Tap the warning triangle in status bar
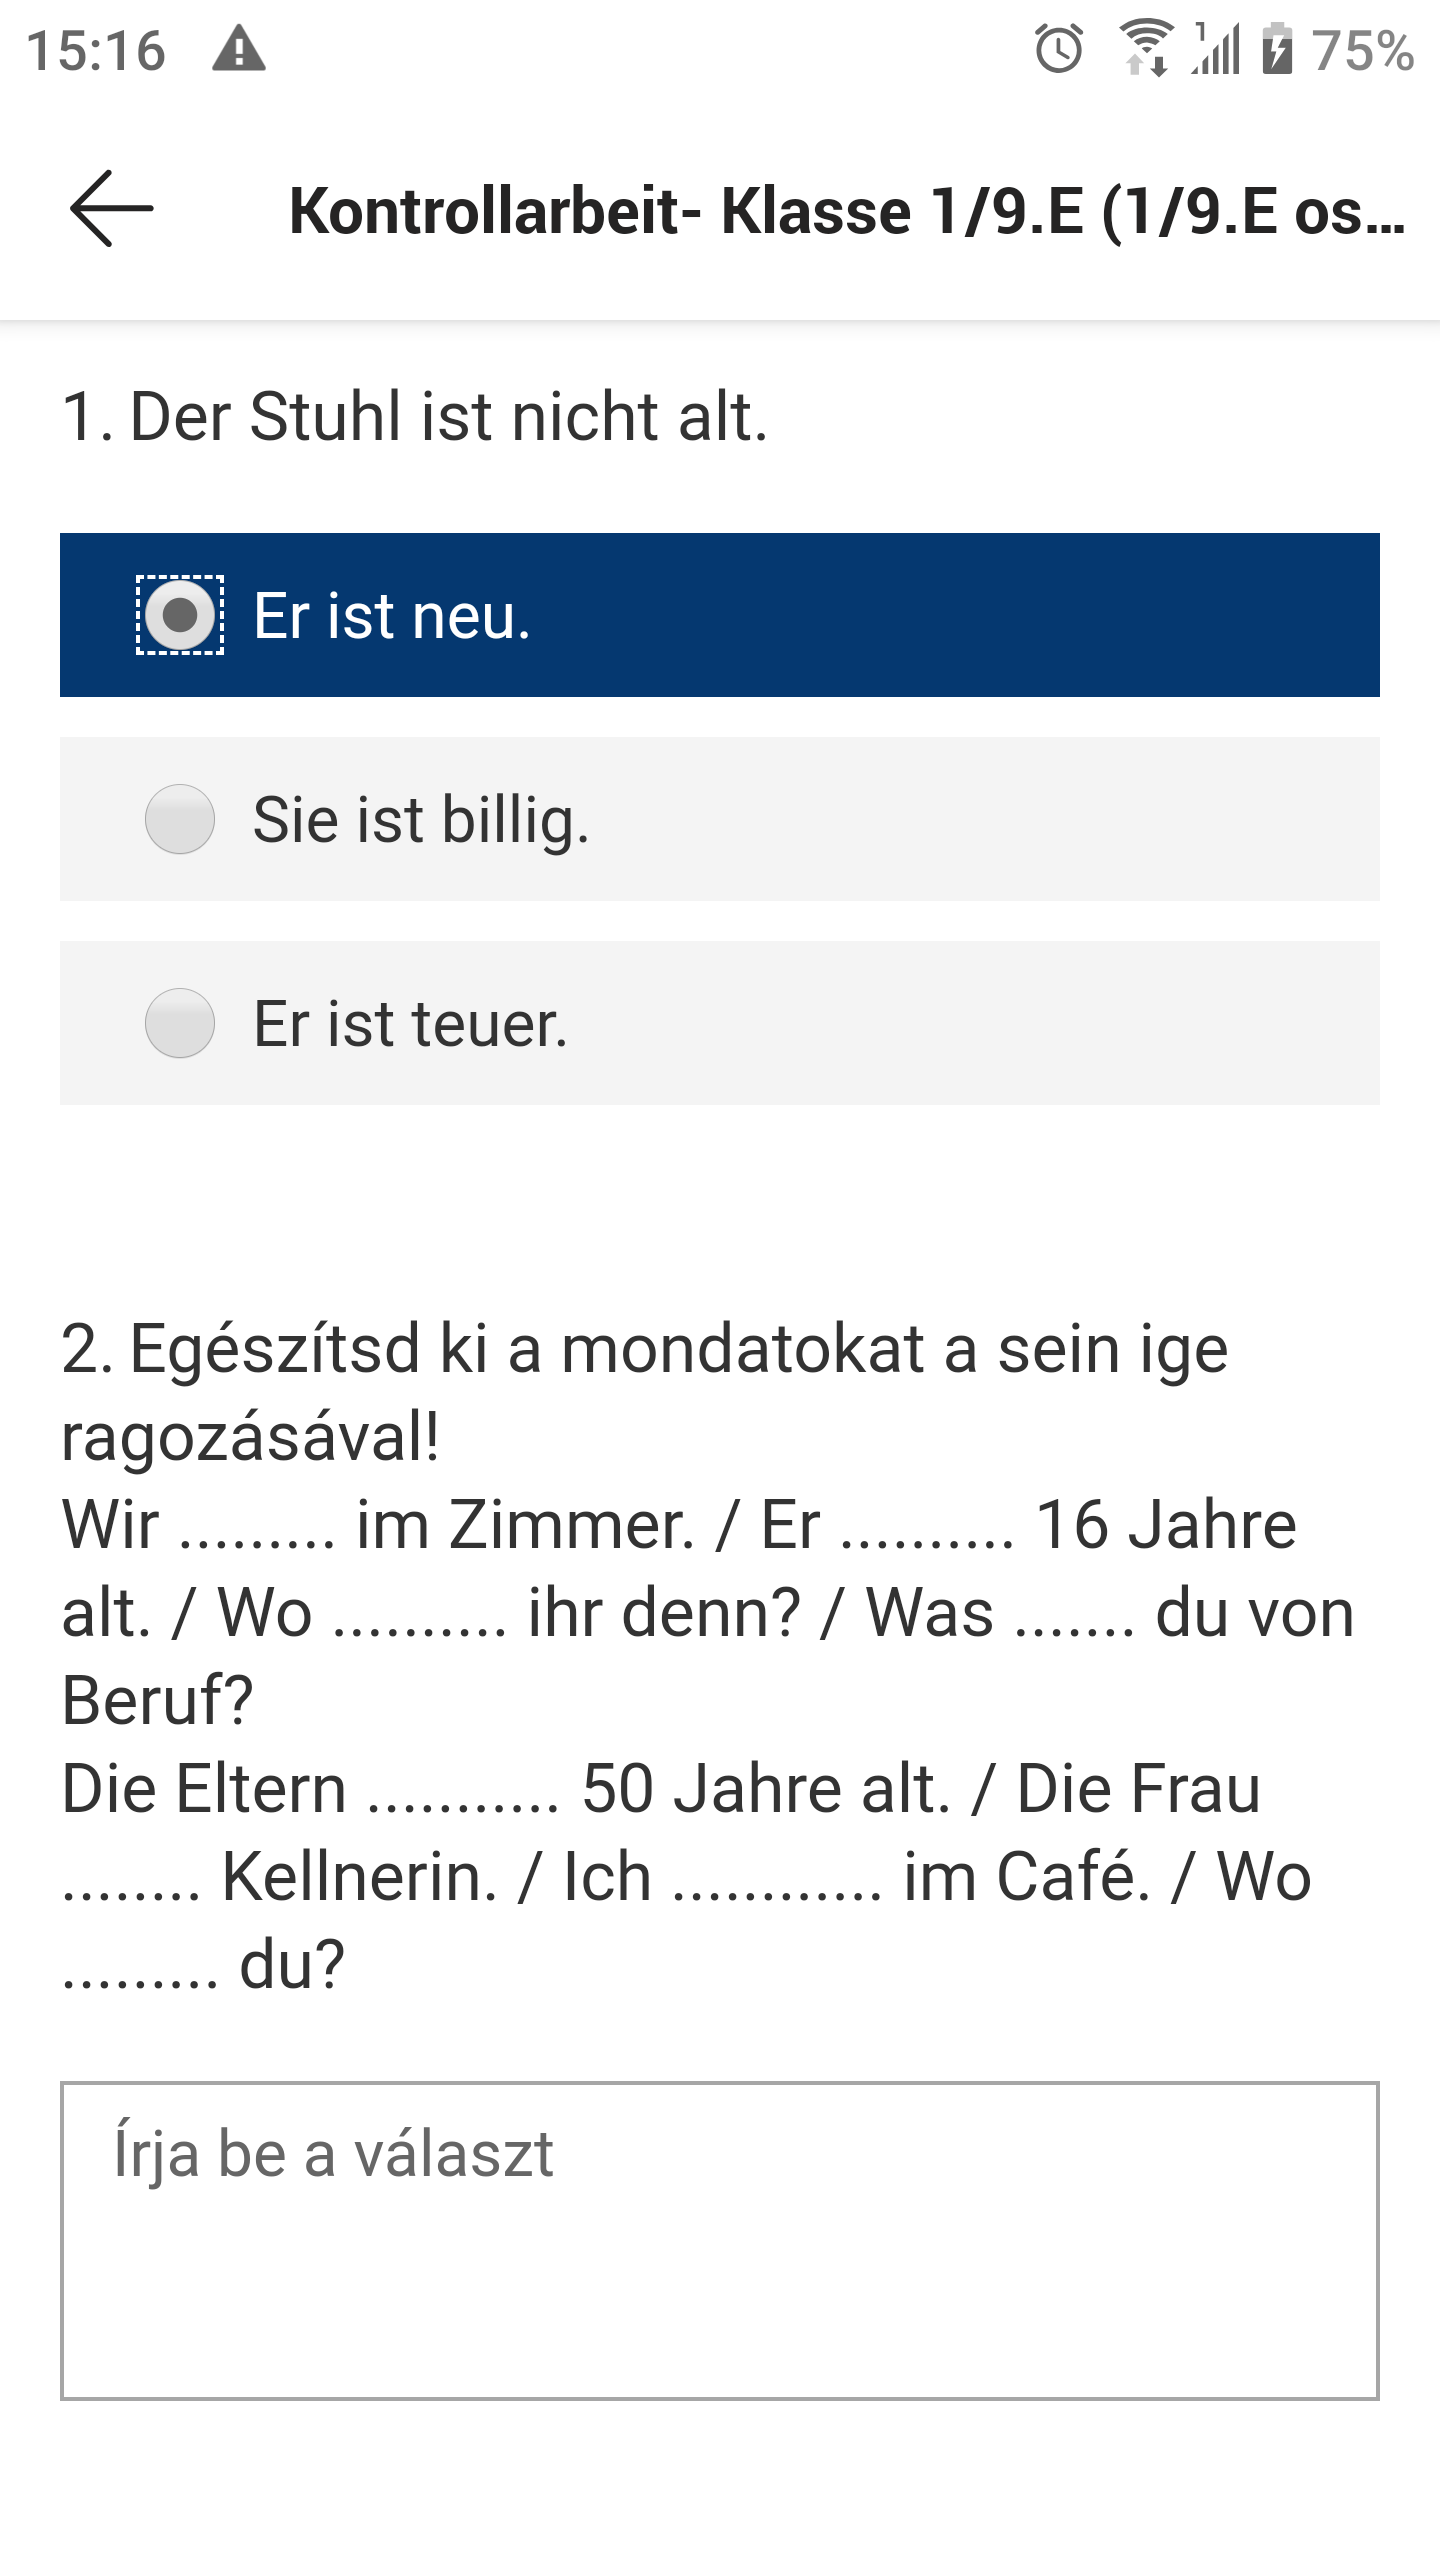The image size is (1440, 2560). click(239, 49)
